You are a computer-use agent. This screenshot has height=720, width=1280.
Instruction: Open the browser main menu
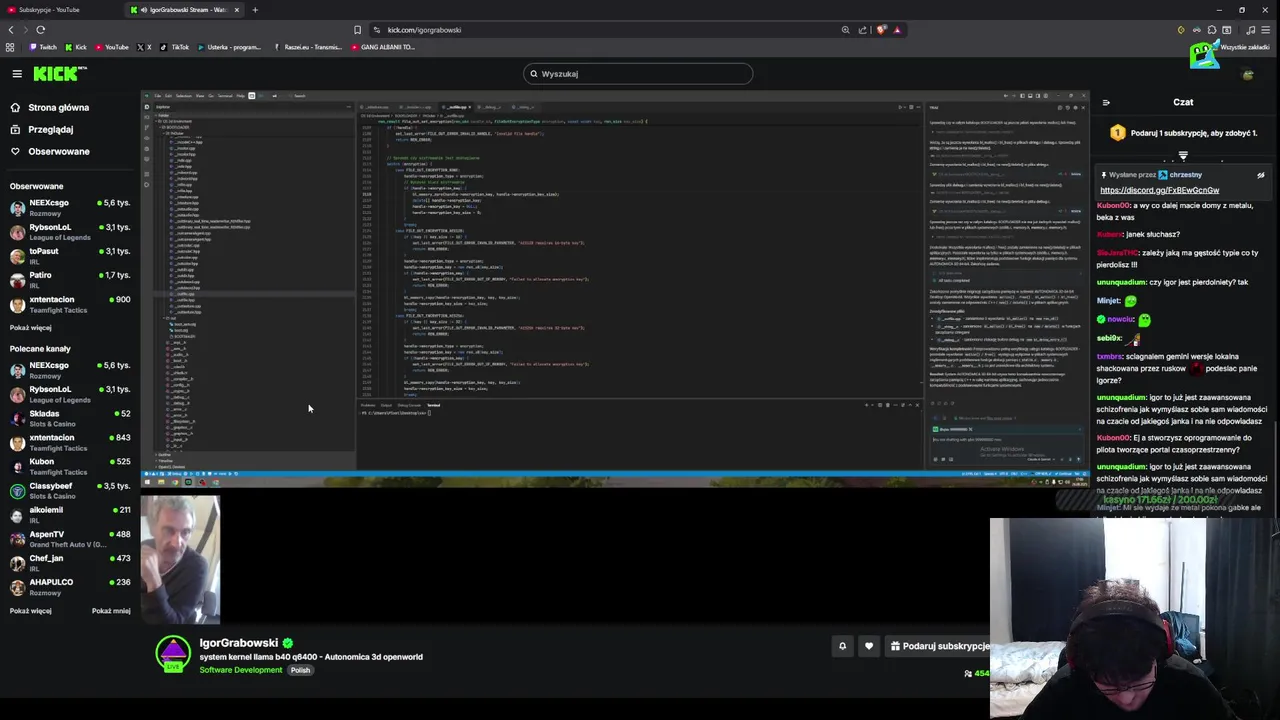(x=1268, y=30)
